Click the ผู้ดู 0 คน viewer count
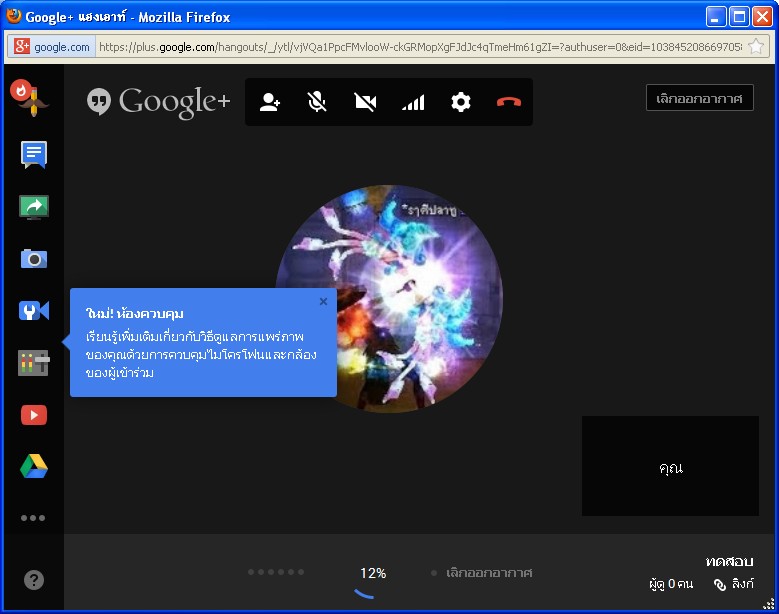 671,584
